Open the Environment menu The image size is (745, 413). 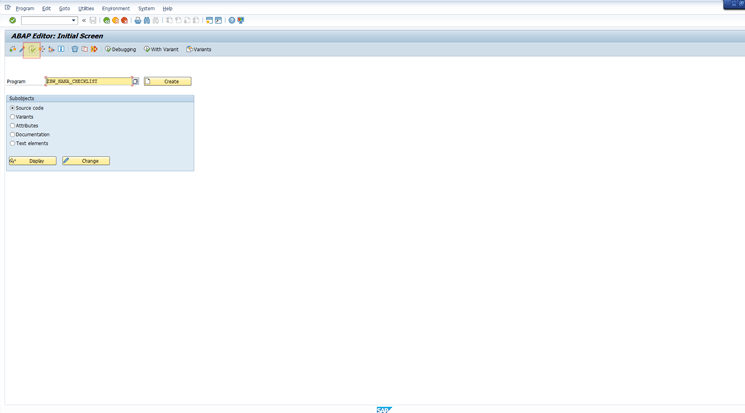pos(116,9)
